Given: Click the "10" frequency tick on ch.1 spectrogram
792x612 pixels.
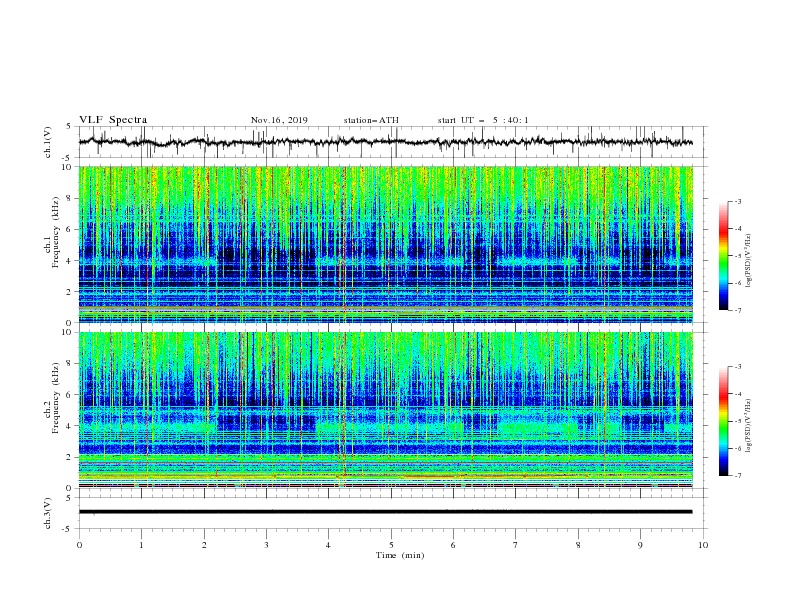Looking at the screenshot, I should click(x=69, y=167).
